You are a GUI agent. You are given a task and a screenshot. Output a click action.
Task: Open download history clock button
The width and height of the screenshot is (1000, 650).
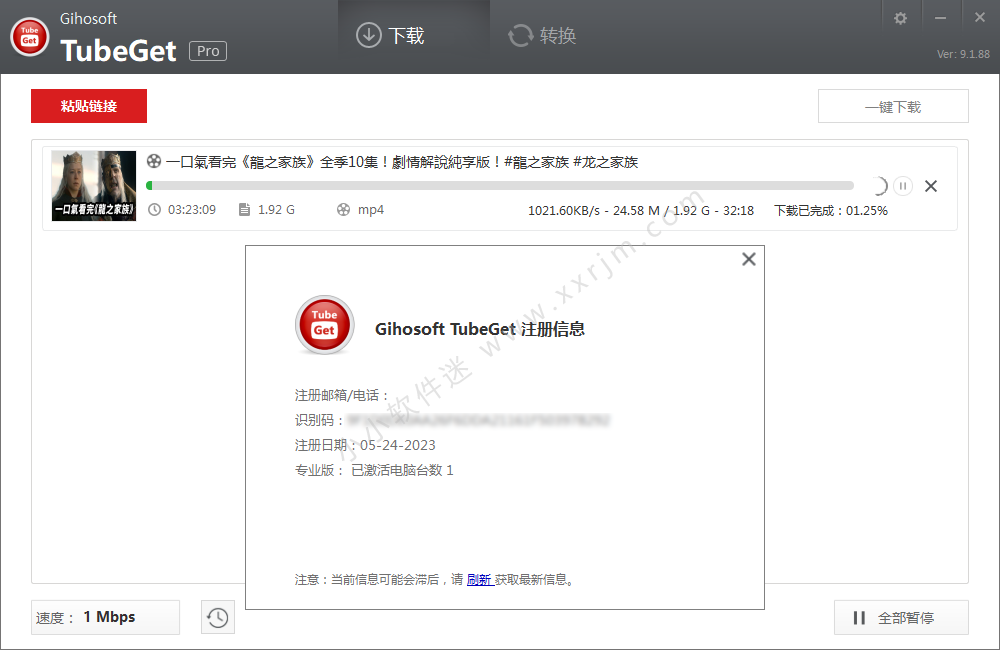tap(217, 617)
